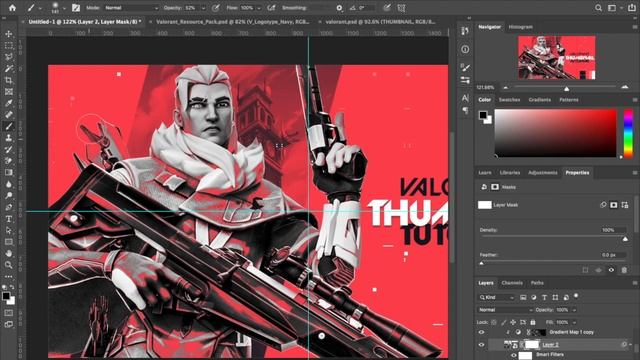Select the History Brush tool
Image resolution: width=640 pixels, height=360 pixels.
pyautogui.click(x=9, y=149)
